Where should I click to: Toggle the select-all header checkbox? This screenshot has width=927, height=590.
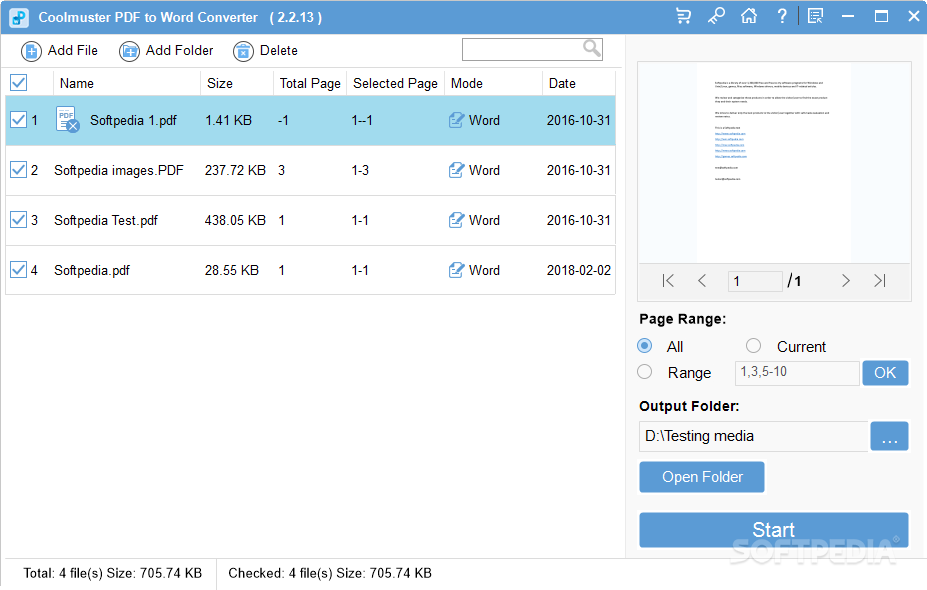[x=18, y=83]
